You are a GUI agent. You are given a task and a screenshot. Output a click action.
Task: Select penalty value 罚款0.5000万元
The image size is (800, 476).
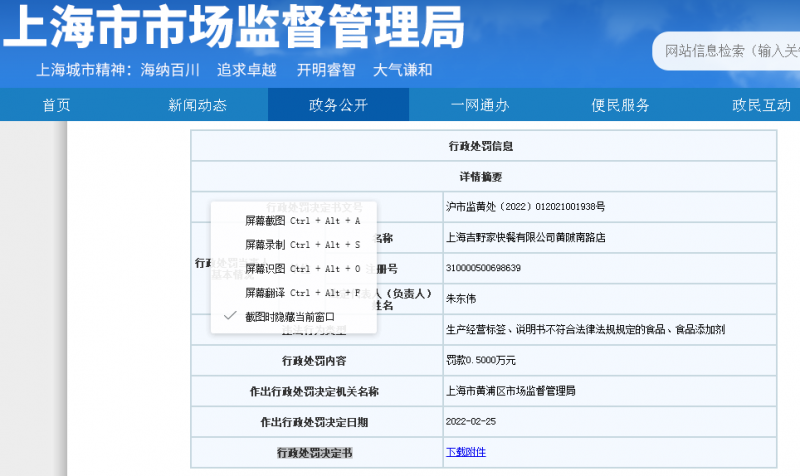tap(481, 360)
